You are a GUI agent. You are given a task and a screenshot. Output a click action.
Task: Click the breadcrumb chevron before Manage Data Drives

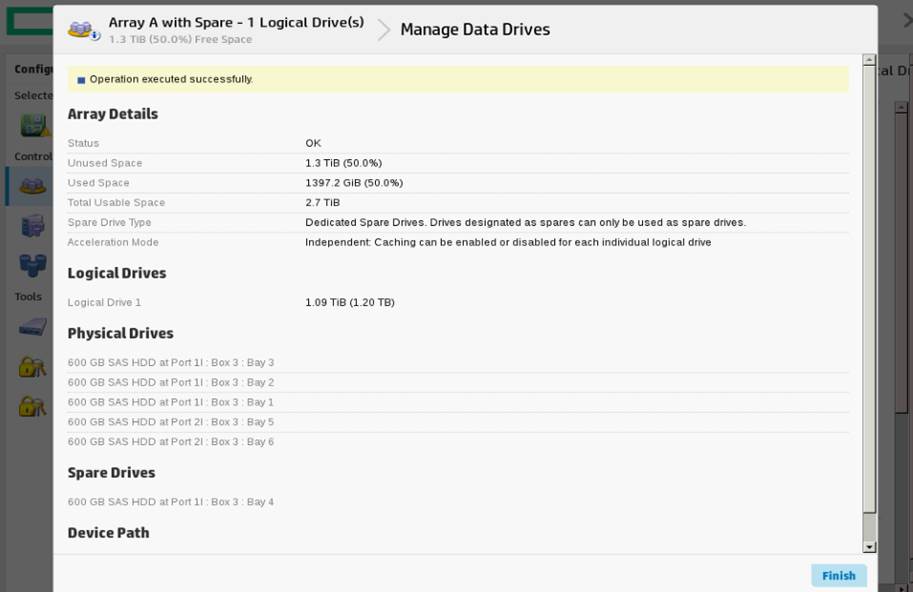384,30
